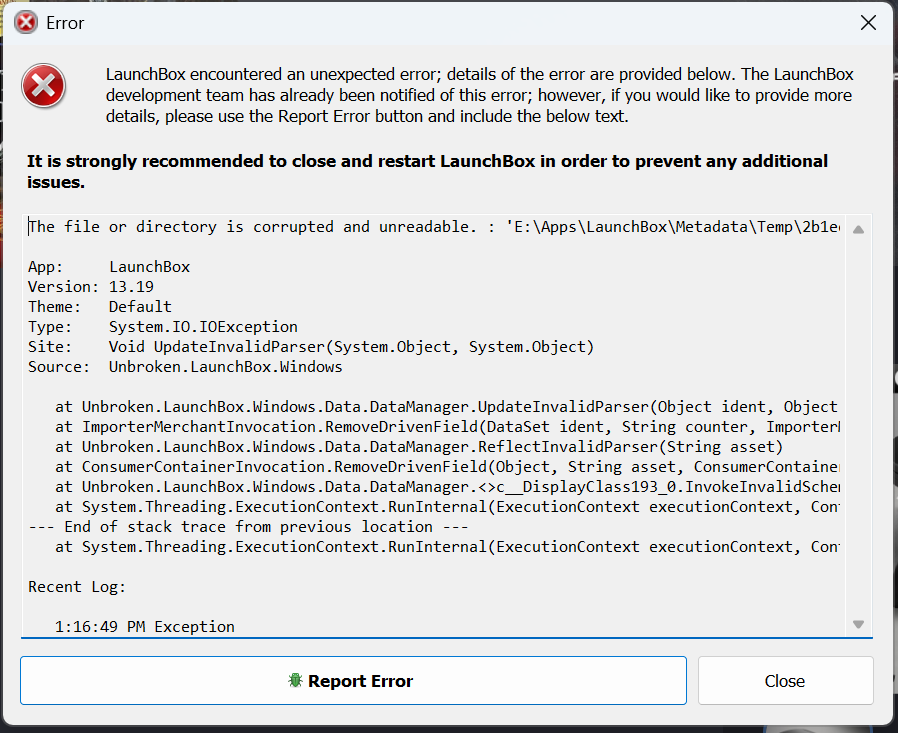Click the 'App: LaunchBox' line

click(x=109, y=266)
